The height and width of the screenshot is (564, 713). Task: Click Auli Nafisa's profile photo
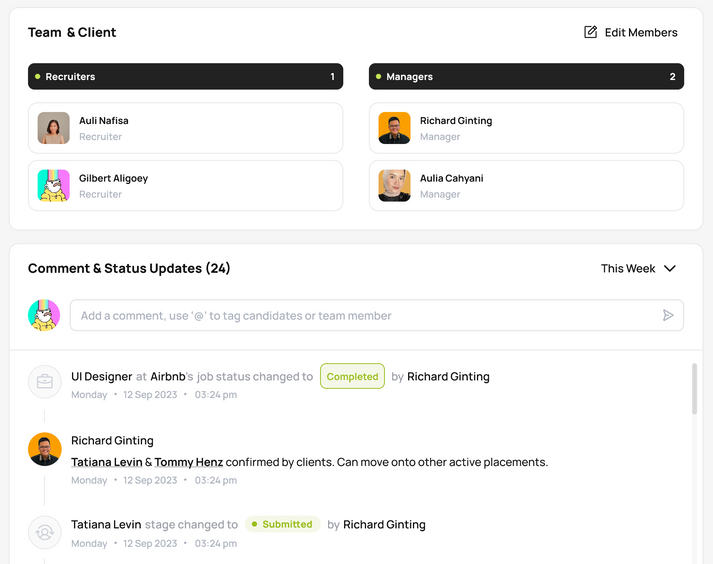tap(54, 128)
